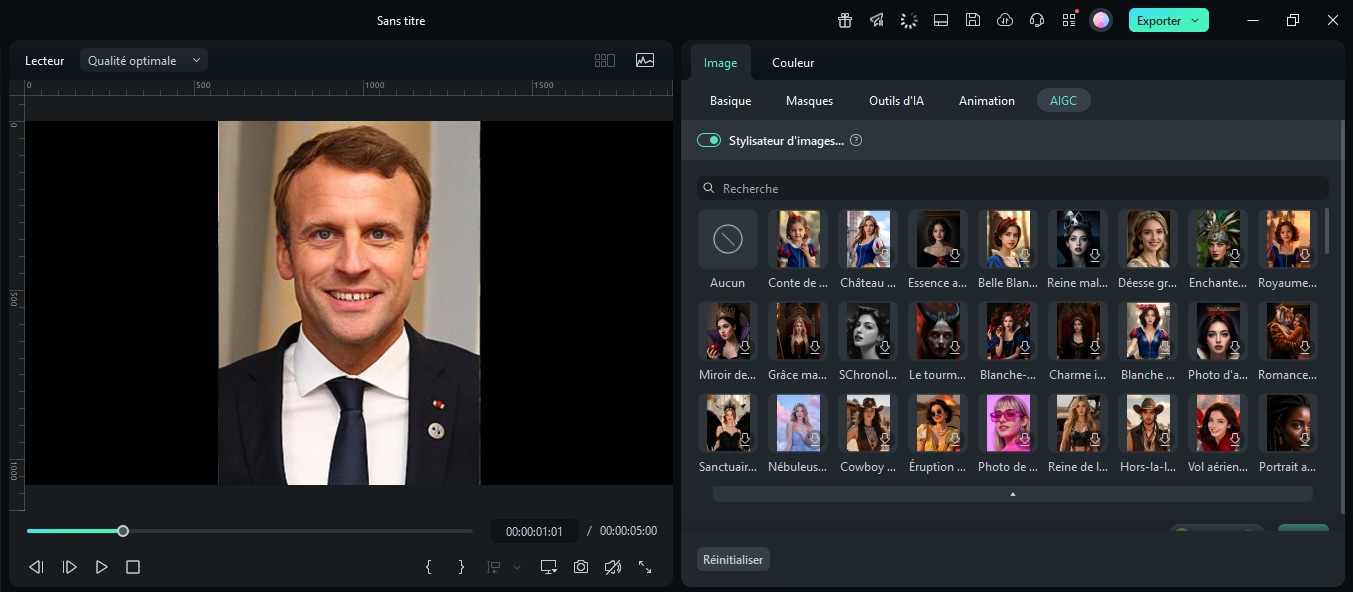Switch to the Image tab
Viewport: 1353px width, 592px height.
pyautogui.click(x=720, y=63)
